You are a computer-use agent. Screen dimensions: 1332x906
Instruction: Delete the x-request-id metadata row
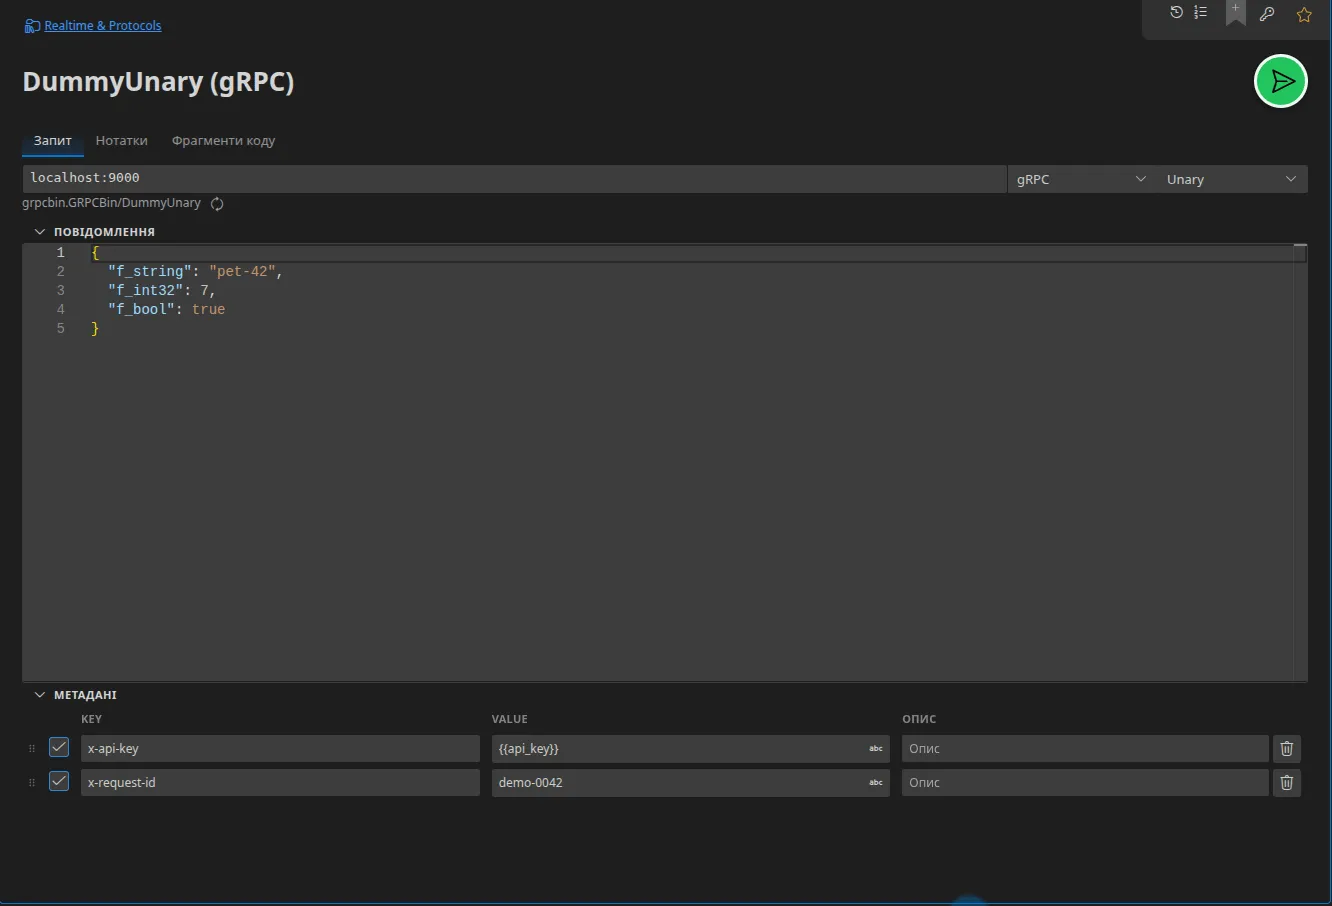1287,782
